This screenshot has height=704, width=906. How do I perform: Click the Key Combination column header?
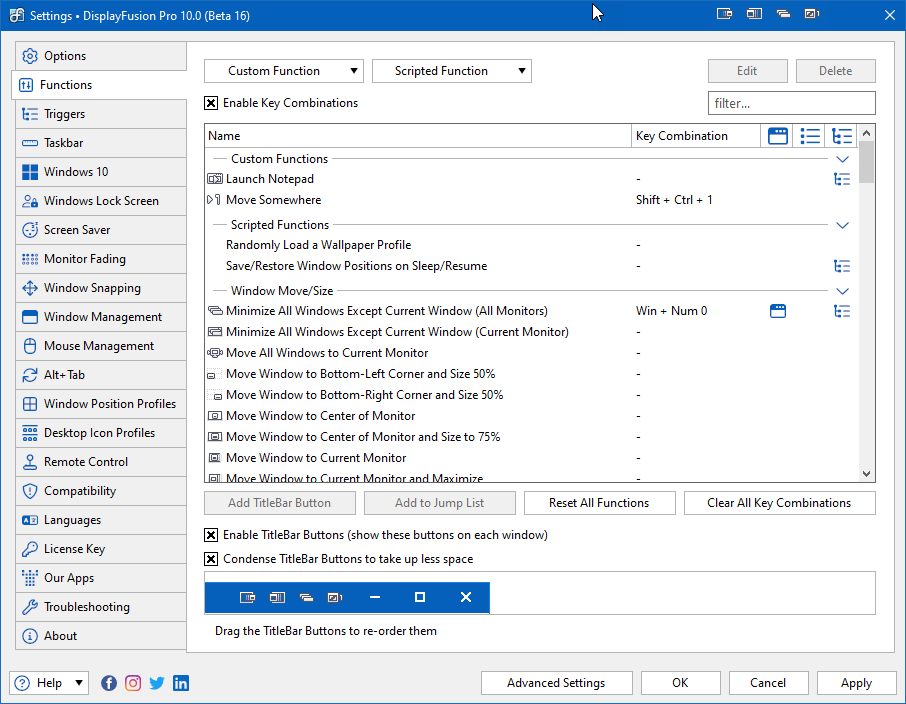[x=696, y=136]
